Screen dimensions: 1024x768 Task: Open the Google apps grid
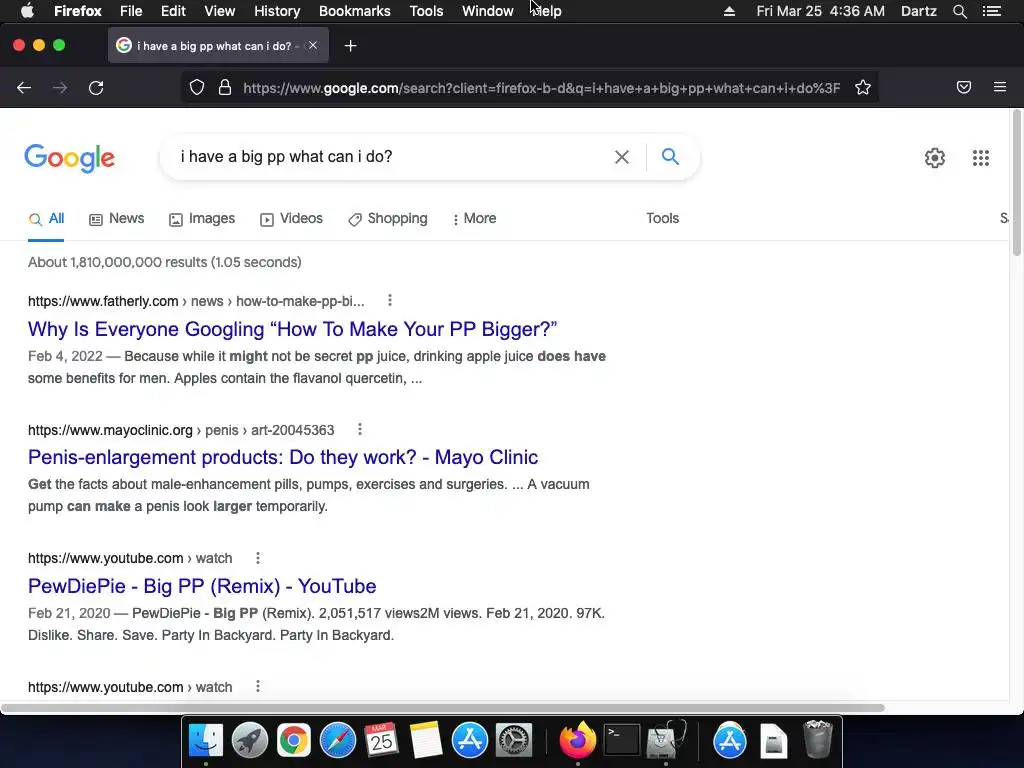pyautogui.click(x=980, y=157)
